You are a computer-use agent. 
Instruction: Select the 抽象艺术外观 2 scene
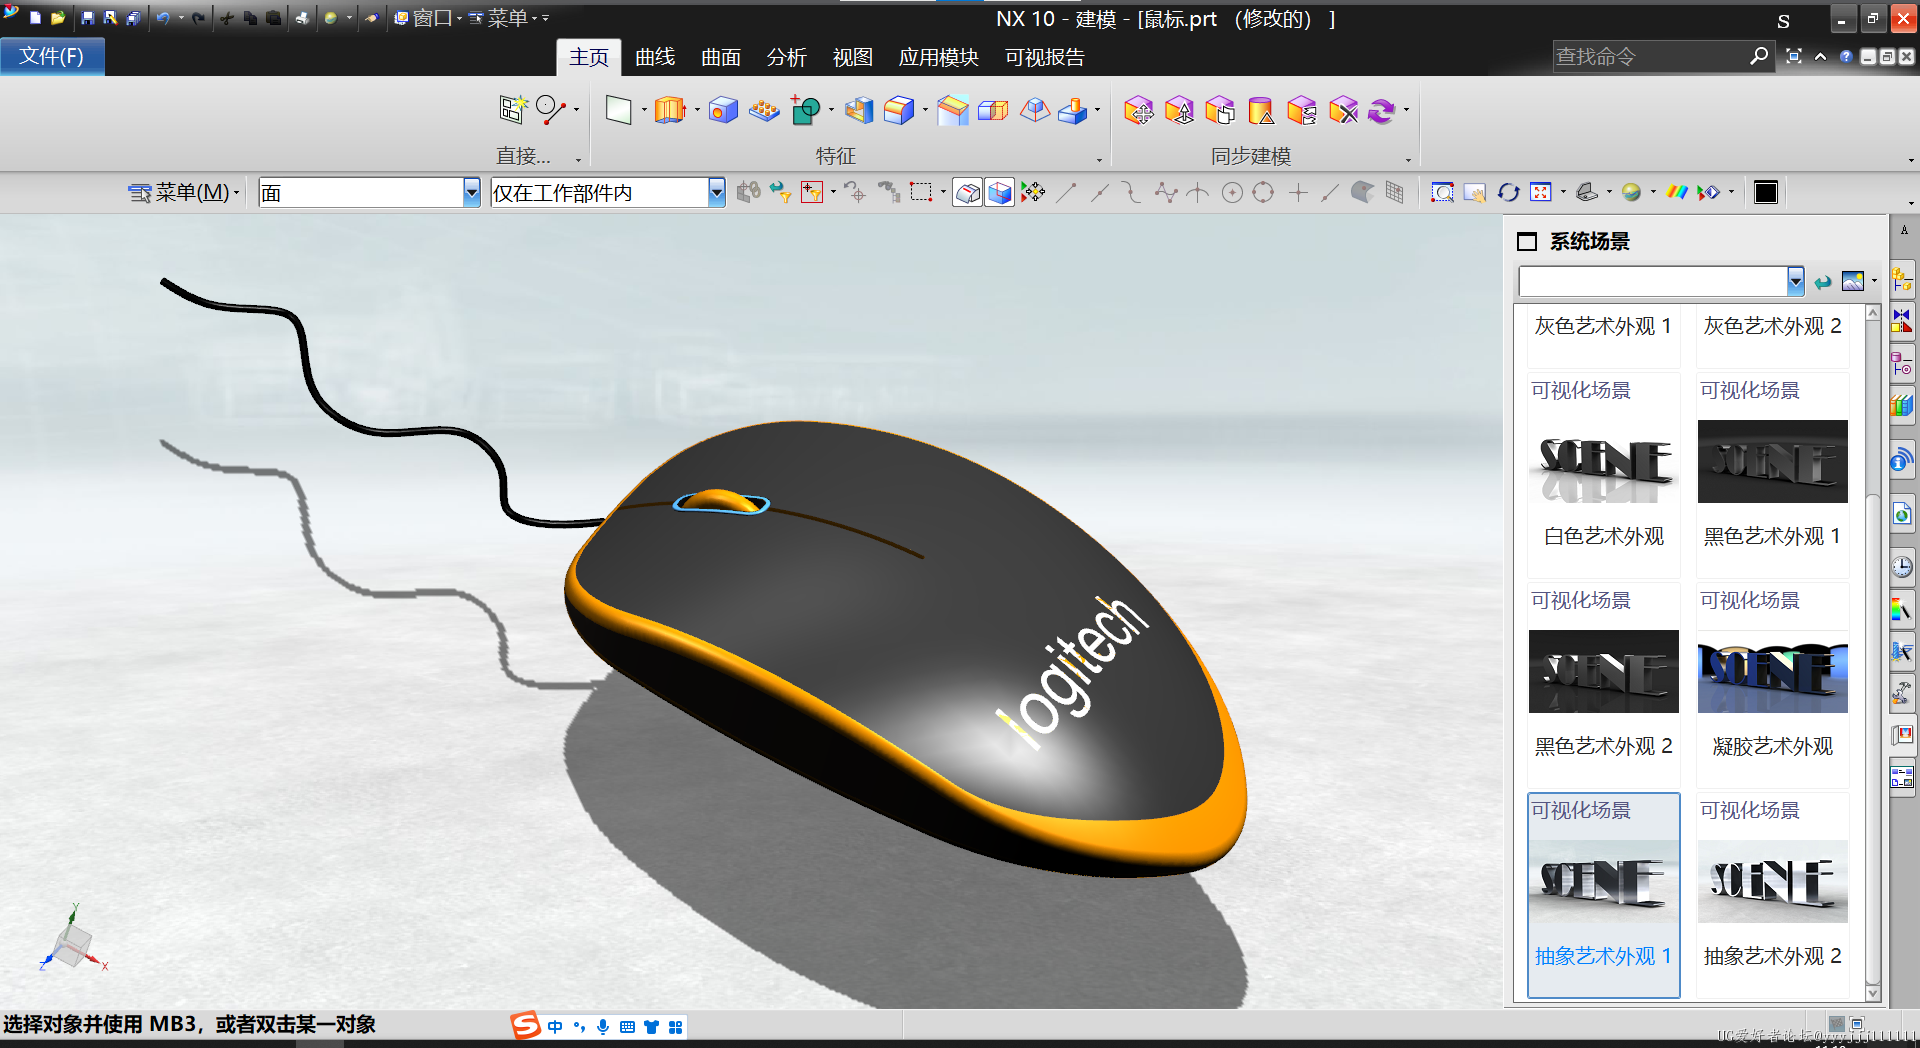pos(1773,894)
